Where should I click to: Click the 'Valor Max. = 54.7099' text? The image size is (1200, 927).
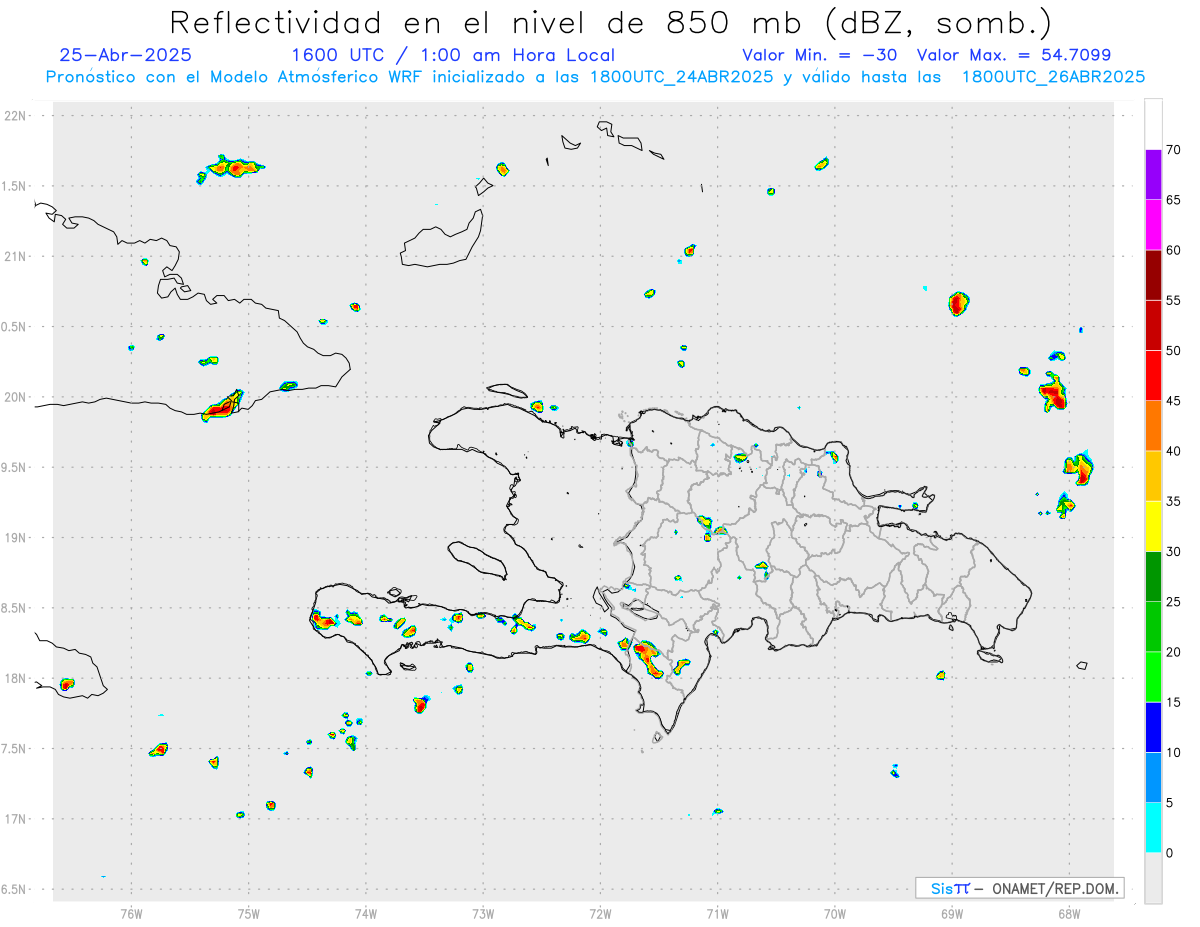coord(1014,56)
